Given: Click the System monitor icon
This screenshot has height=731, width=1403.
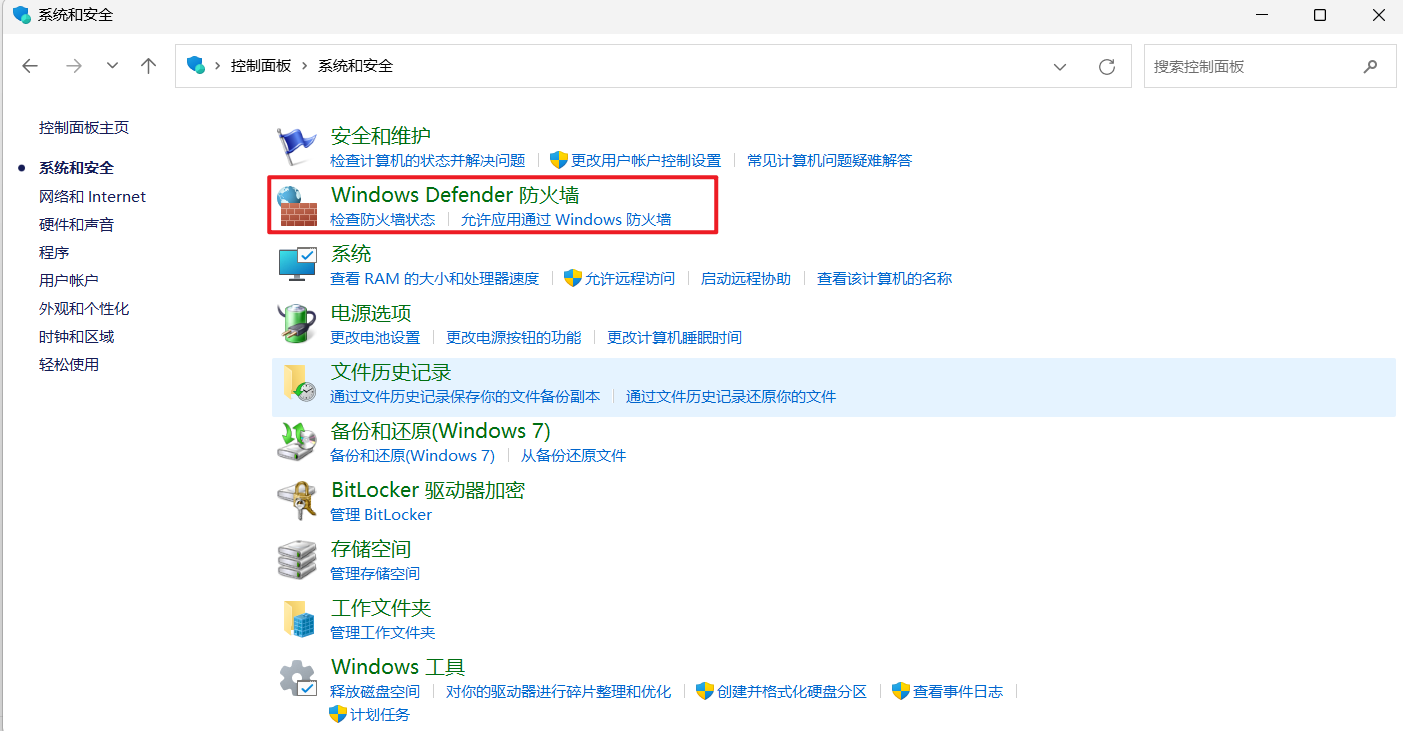Looking at the screenshot, I should pos(297,264).
